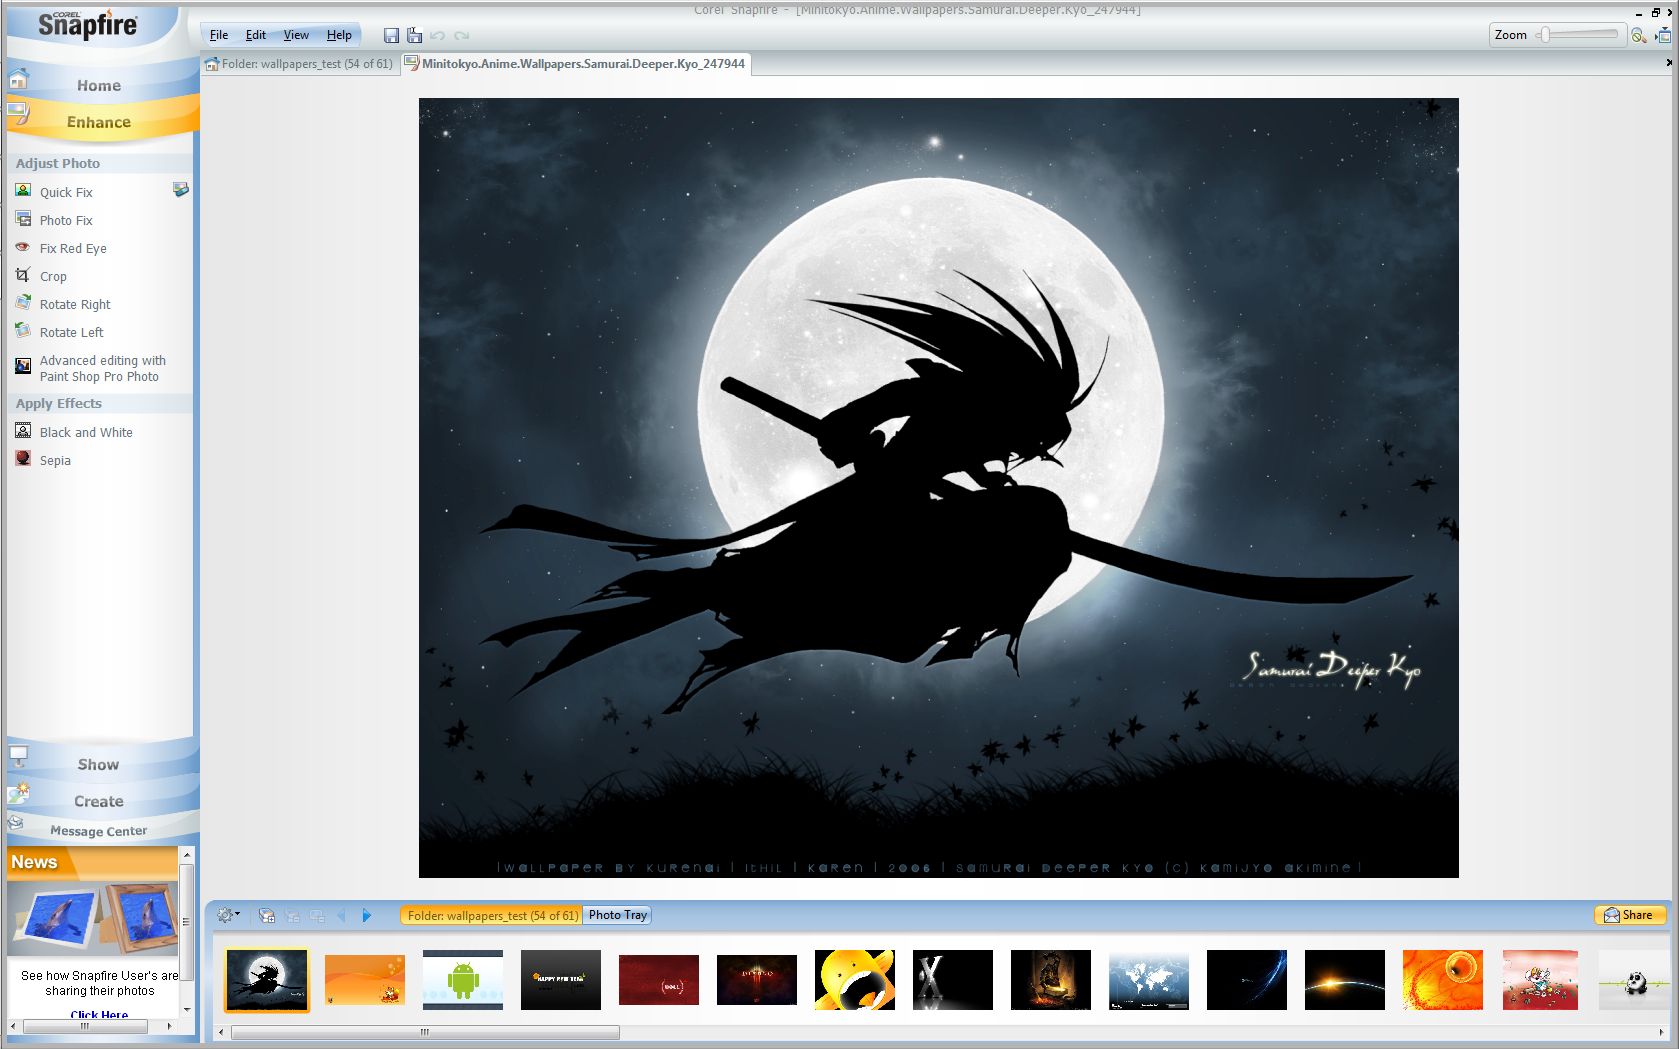Screen dimensions: 1679x1049
Task: Apply the Black and White effect icon
Action: pyautogui.click(x=23, y=431)
